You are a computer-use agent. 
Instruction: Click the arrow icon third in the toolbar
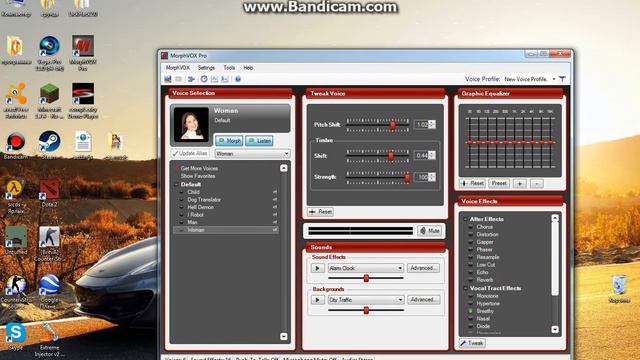191,79
